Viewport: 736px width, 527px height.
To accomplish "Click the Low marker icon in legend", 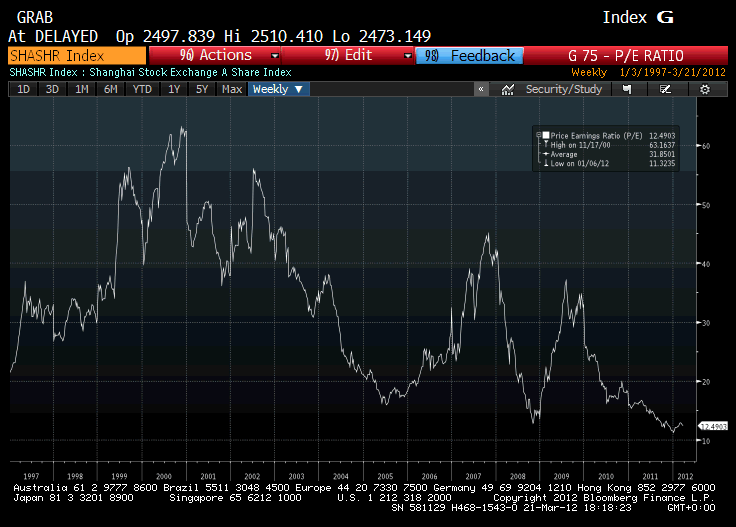I will 546,163.
